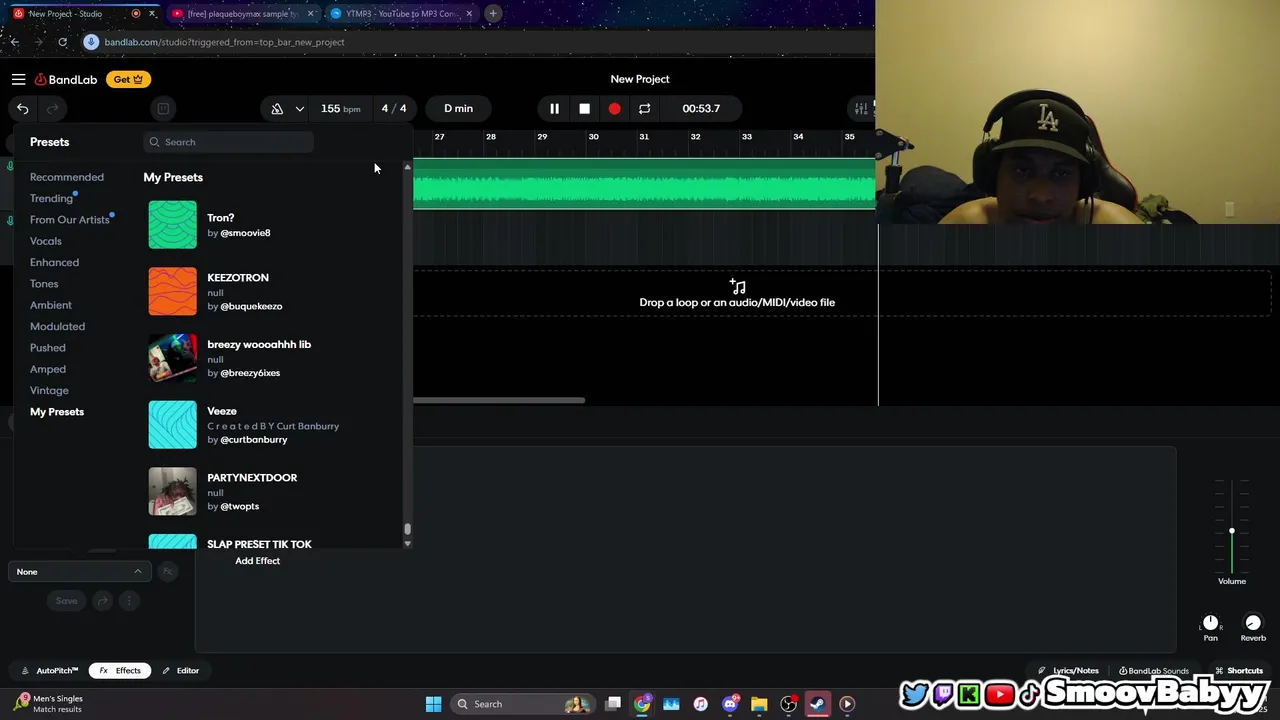Viewport: 1280px width, 720px height.
Task: Select the Ambient presets category
Action: tap(51, 305)
